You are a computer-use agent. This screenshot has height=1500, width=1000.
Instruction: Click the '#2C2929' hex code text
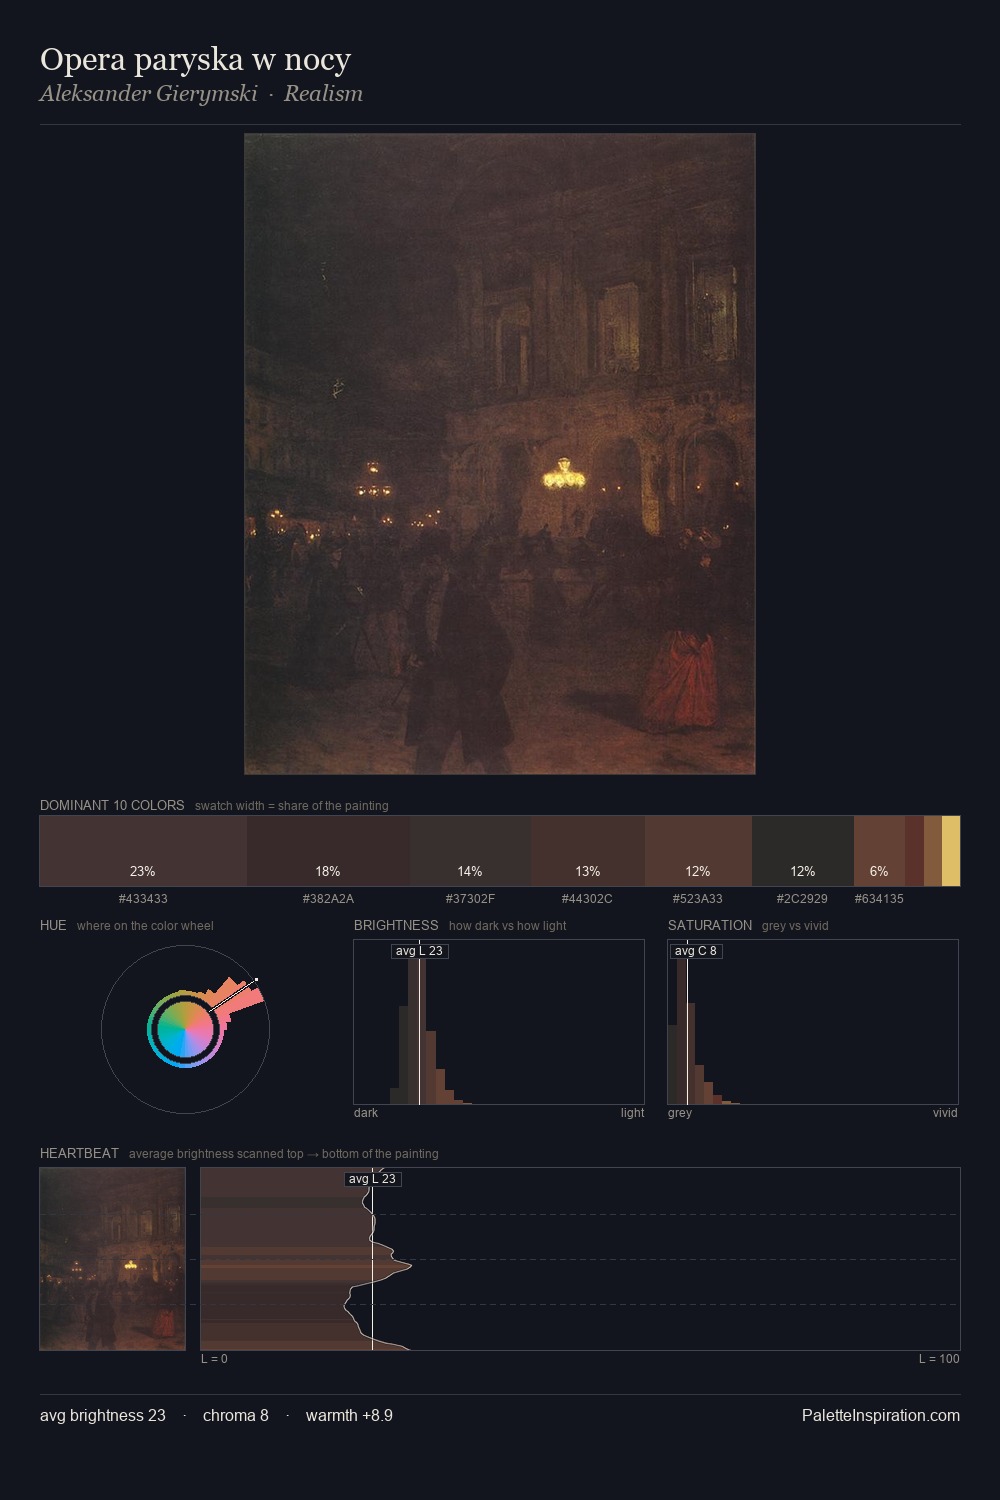coord(802,899)
